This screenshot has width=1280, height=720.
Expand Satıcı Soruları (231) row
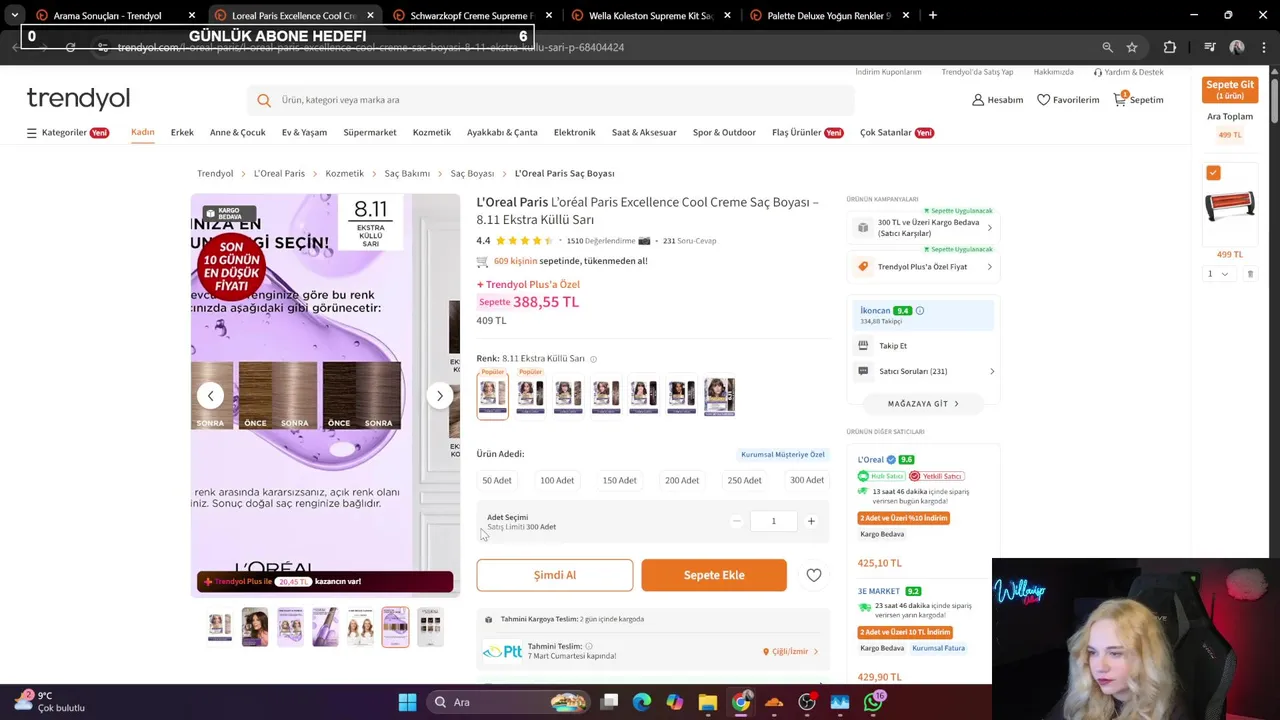pyautogui.click(x=924, y=371)
